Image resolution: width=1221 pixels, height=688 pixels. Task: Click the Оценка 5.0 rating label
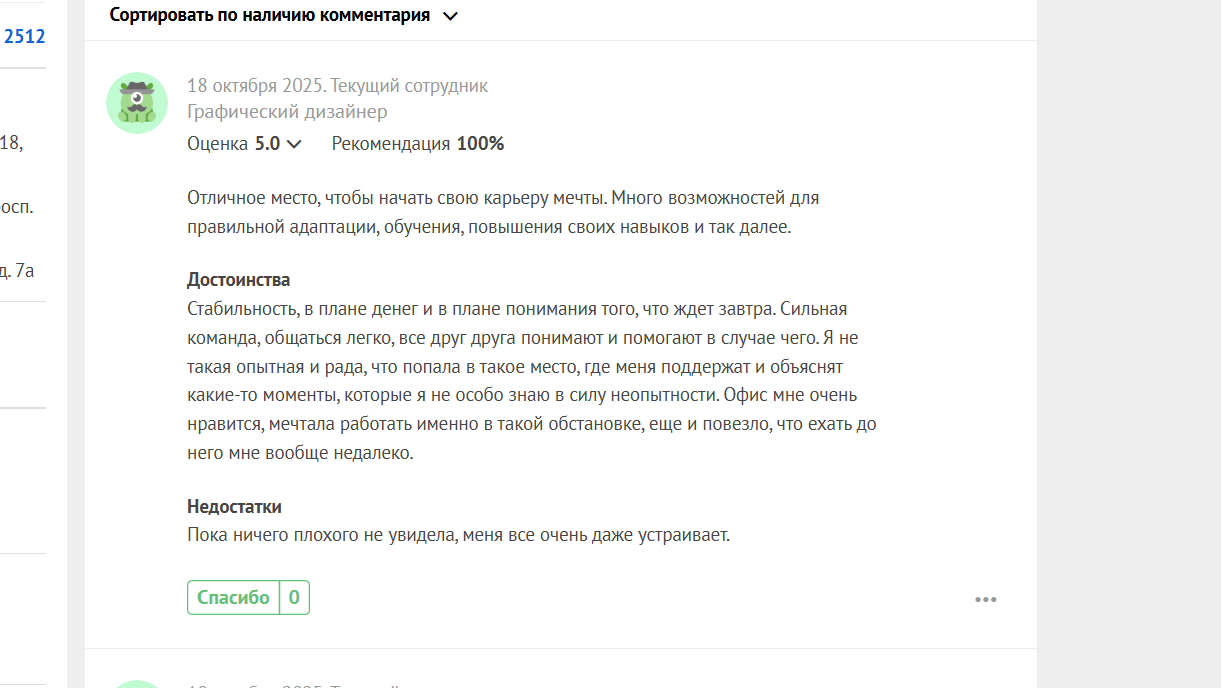(234, 144)
